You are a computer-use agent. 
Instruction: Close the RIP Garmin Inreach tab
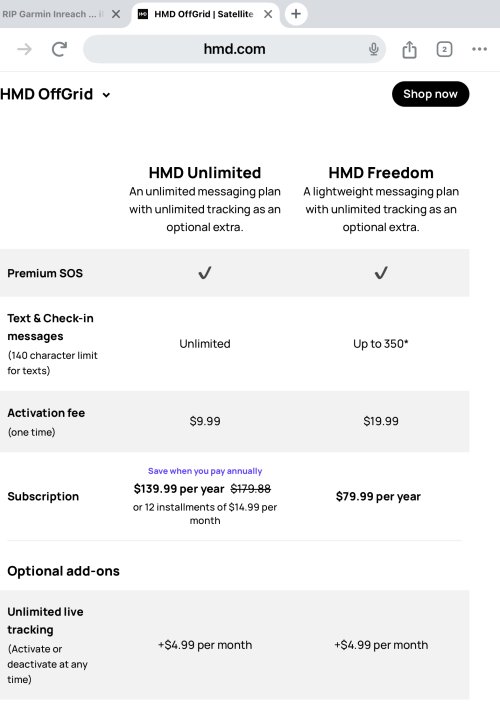(116, 14)
